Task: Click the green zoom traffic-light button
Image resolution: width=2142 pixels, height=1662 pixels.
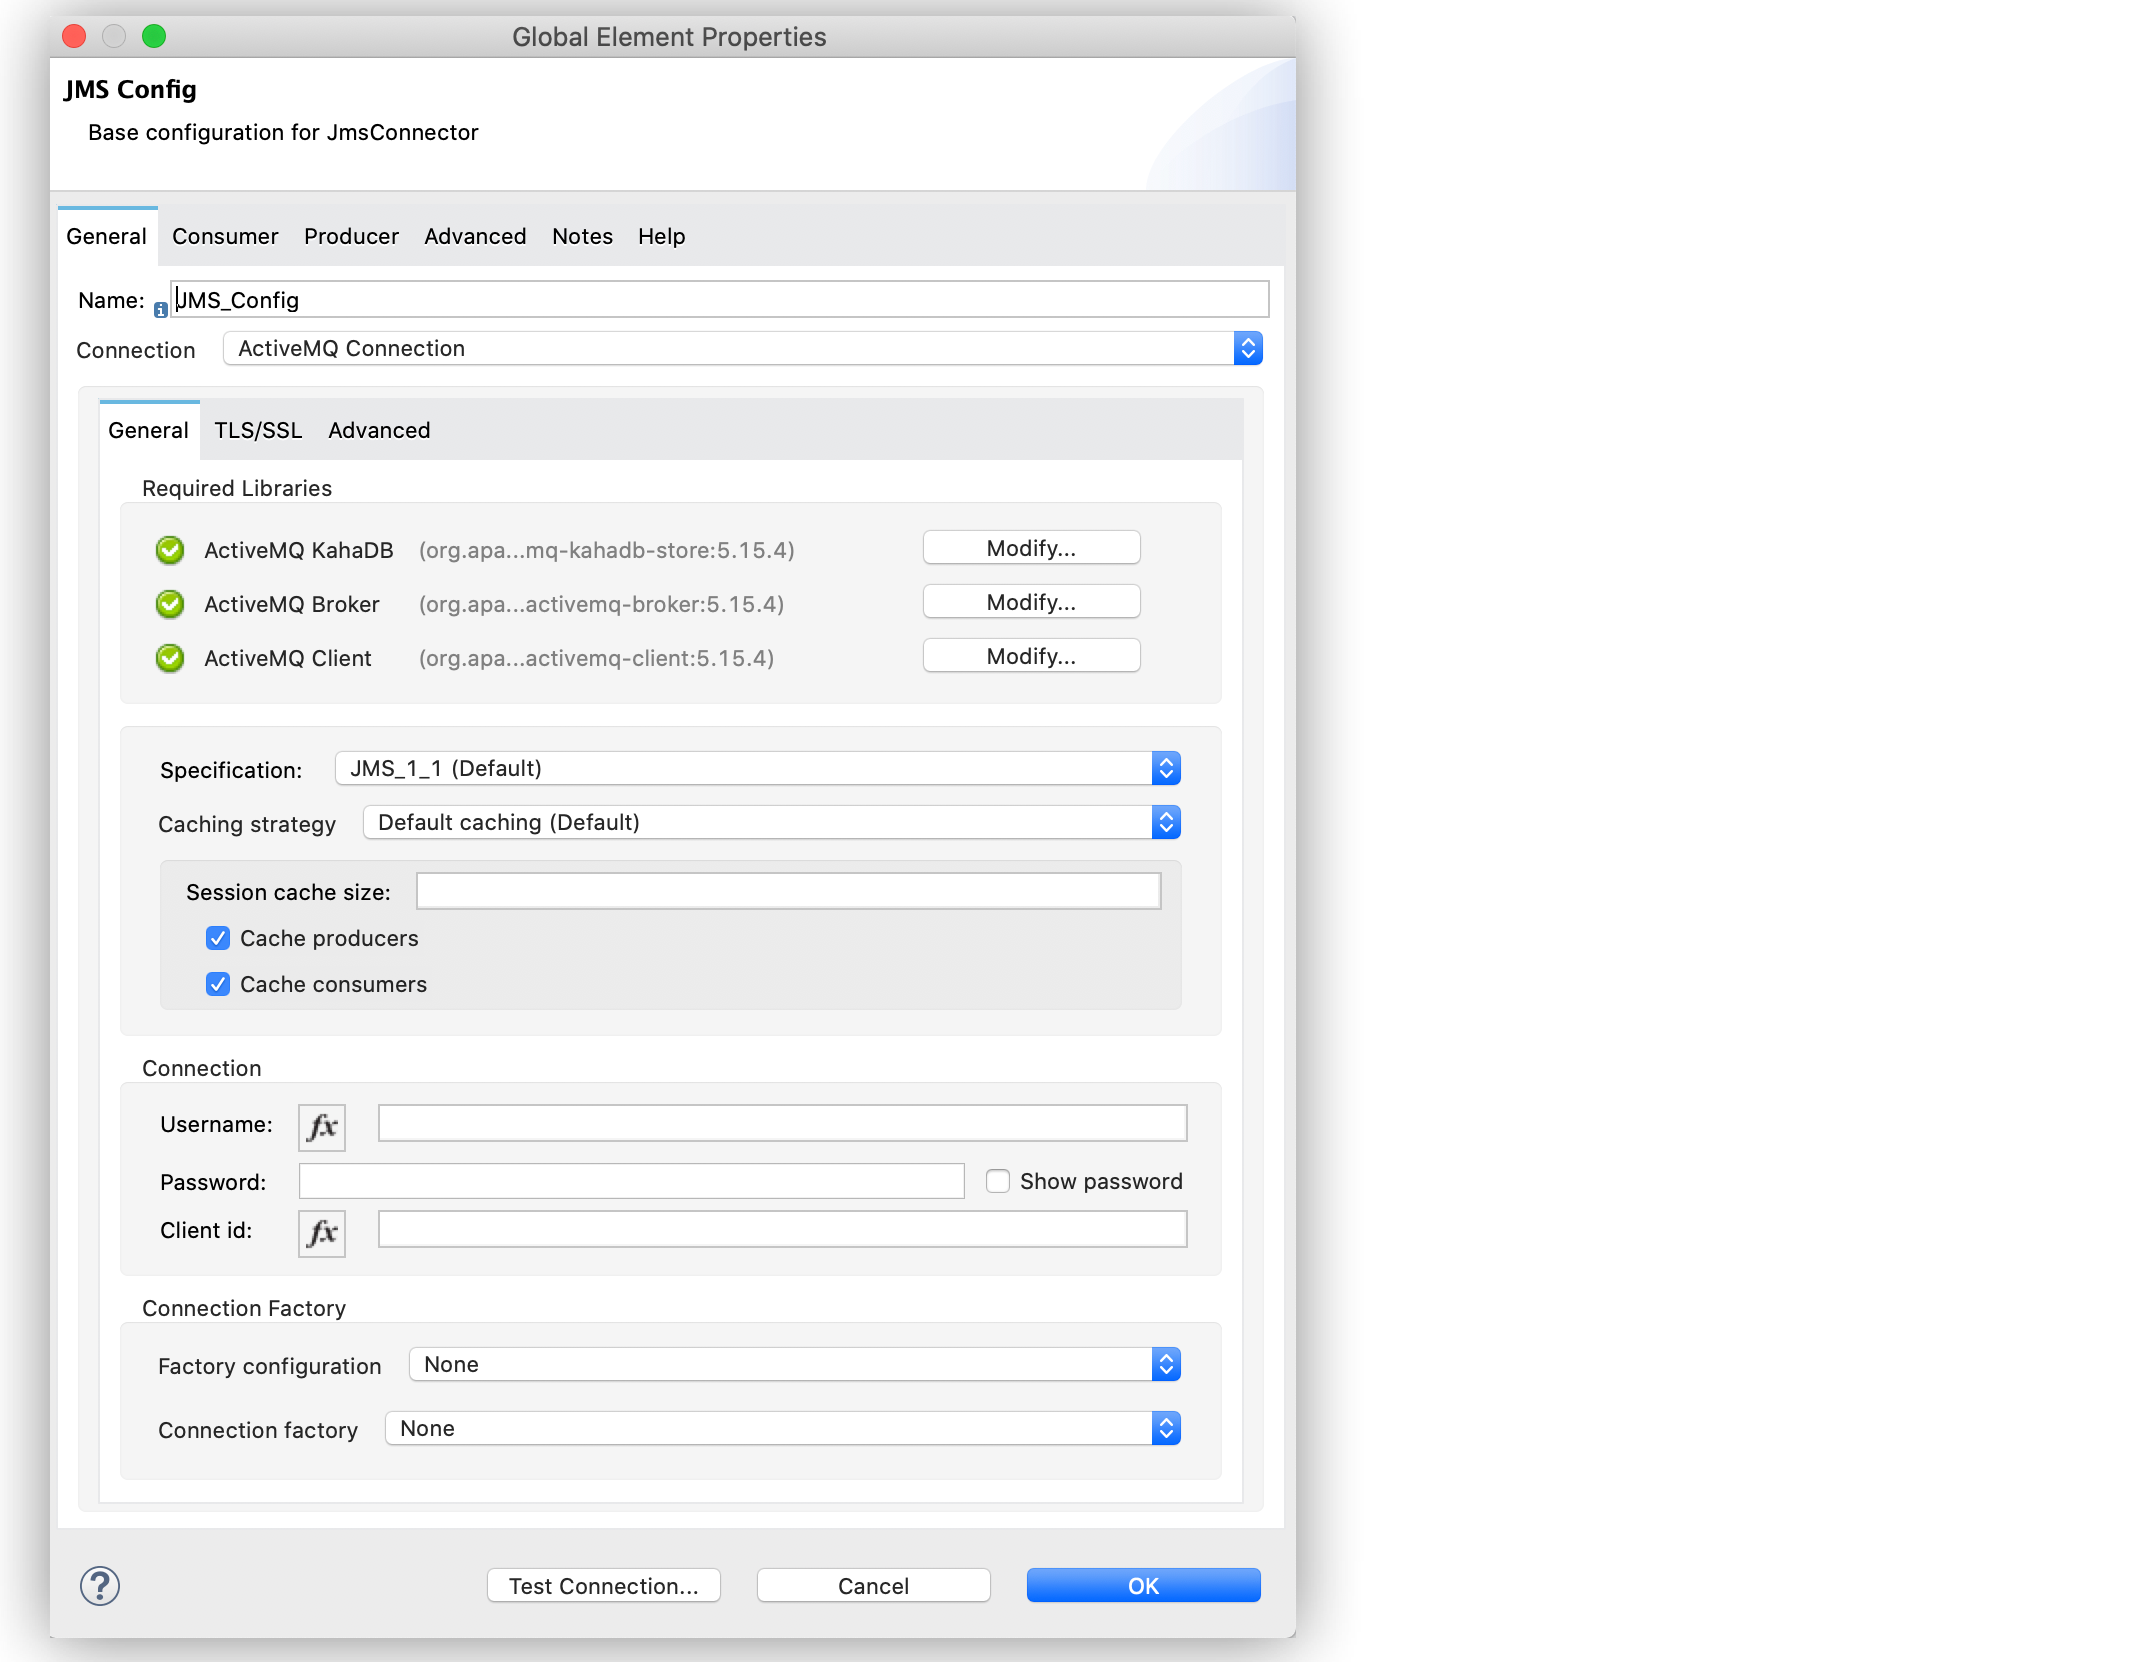Action: coord(154,36)
